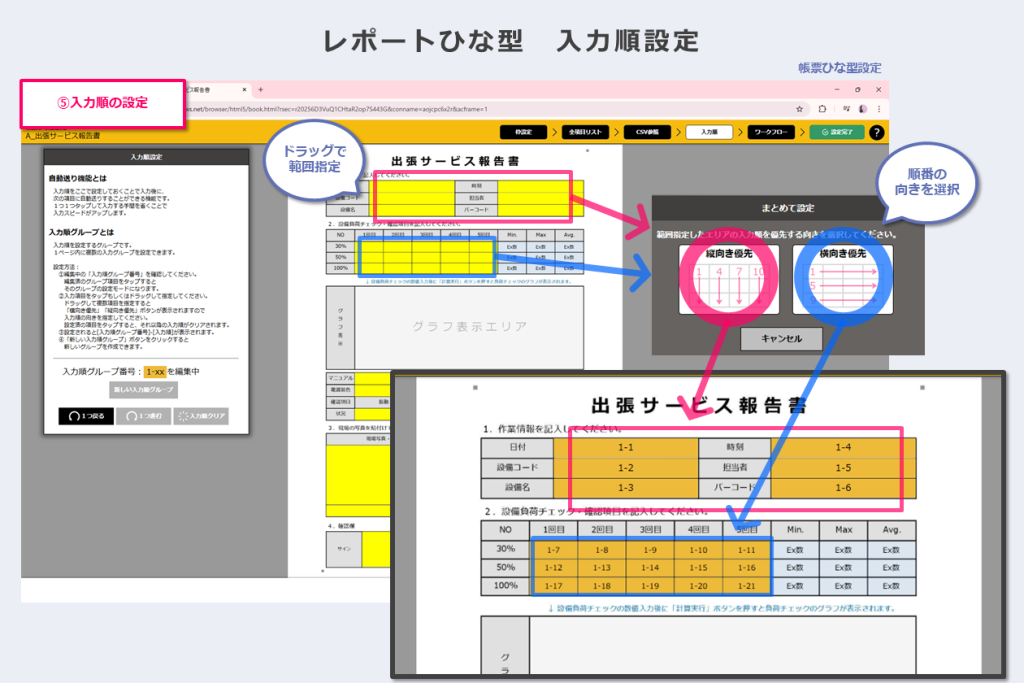Open a new browser tab with plus
Image resolution: width=1024 pixels, height=683 pixels.
coord(261,89)
